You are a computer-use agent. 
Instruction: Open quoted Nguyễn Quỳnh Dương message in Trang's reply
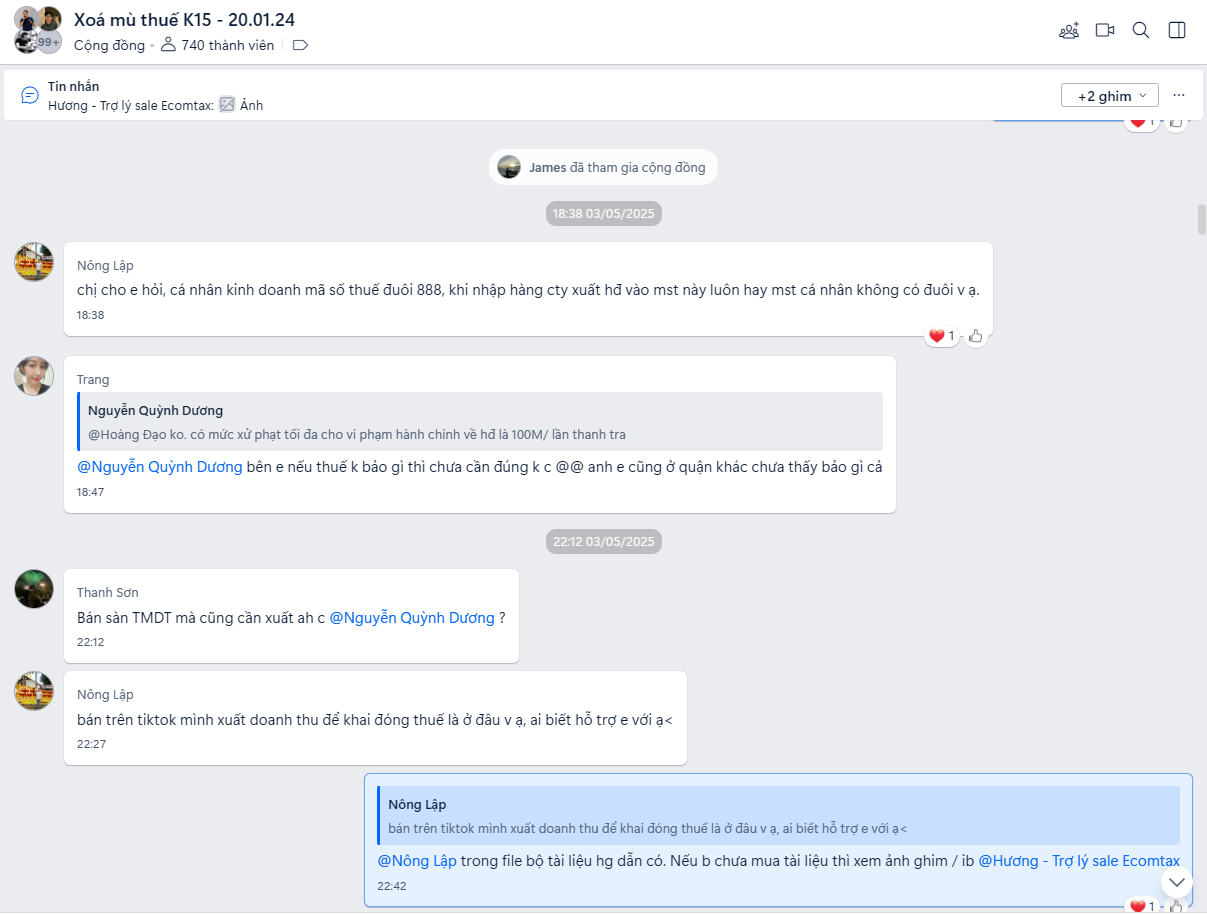(x=480, y=421)
